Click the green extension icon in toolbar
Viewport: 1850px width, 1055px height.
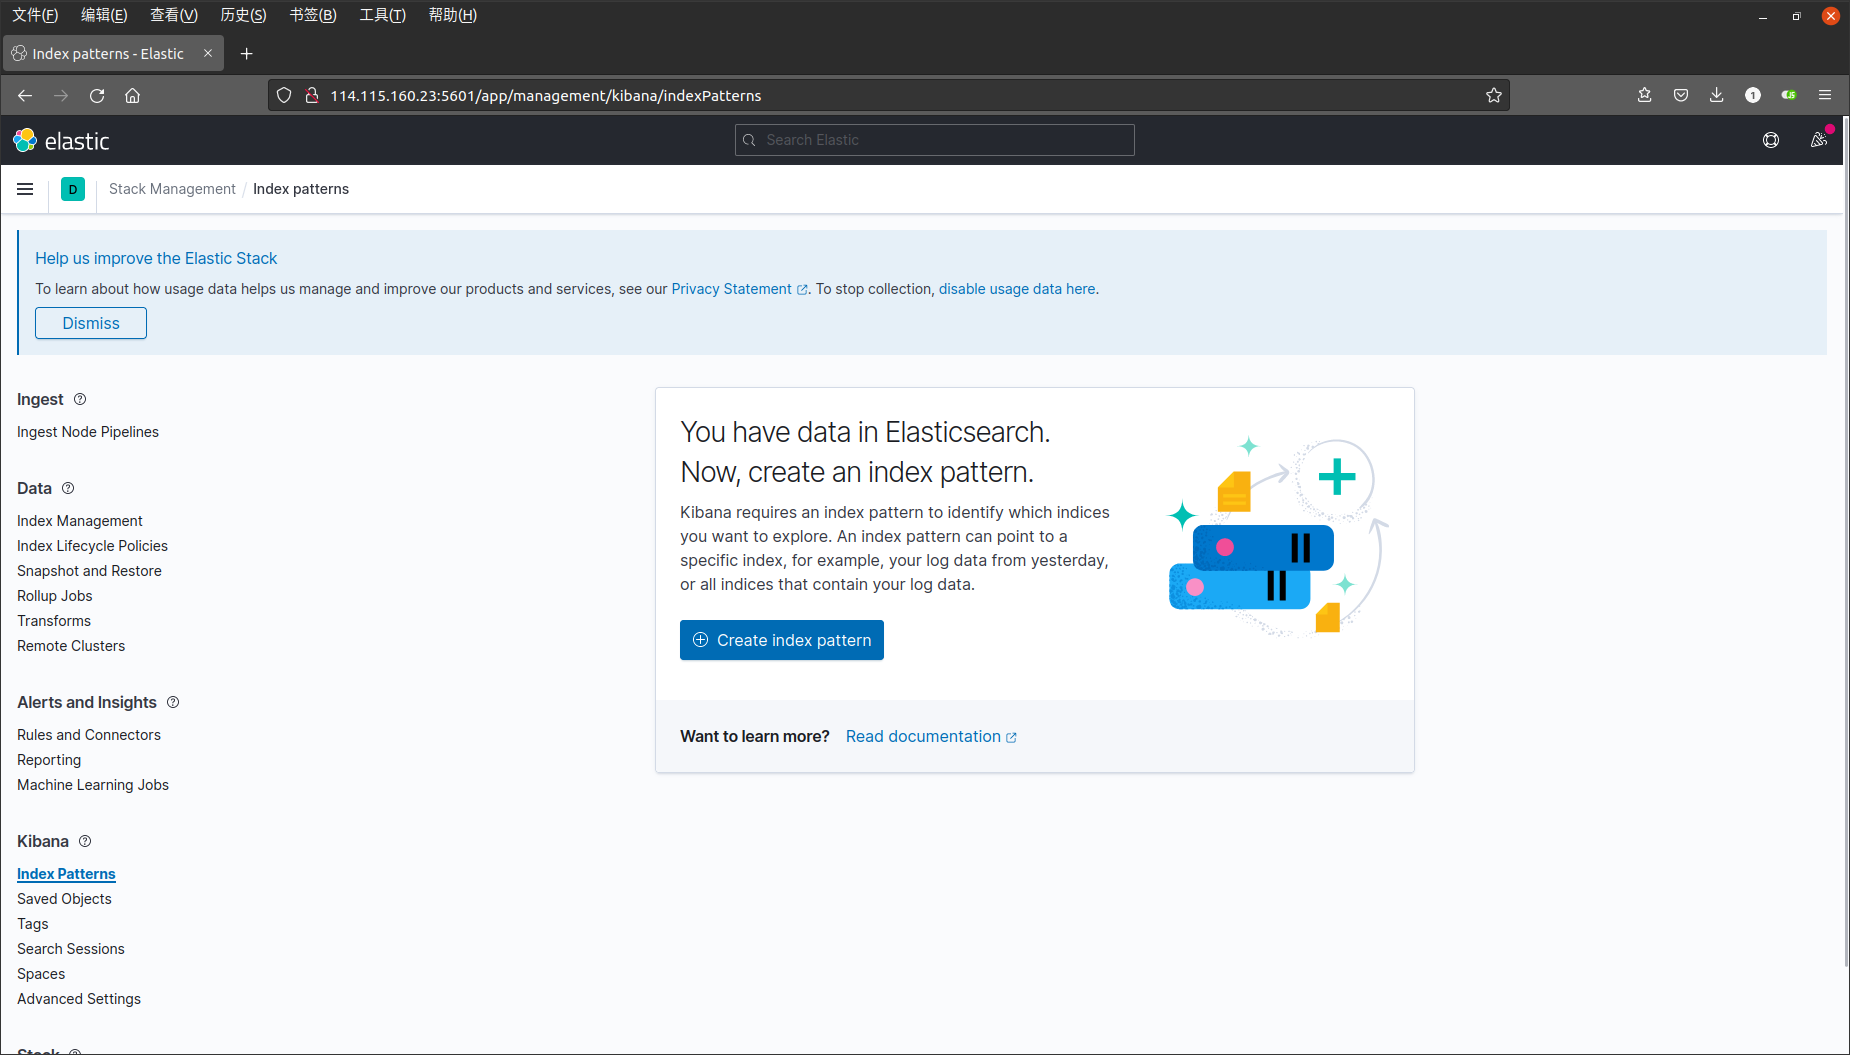point(1789,95)
